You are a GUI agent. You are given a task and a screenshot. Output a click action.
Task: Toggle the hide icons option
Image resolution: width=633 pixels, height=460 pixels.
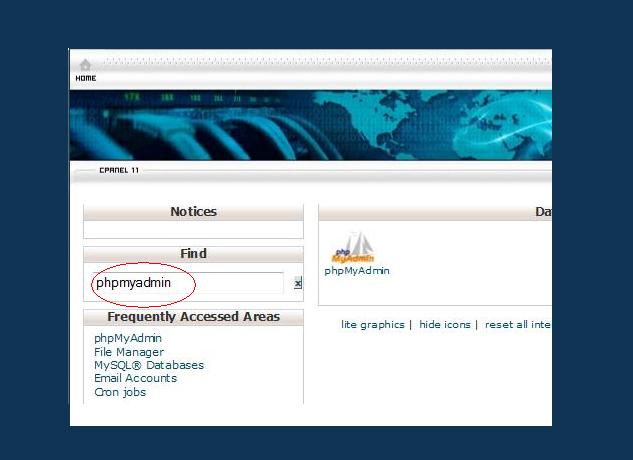pyautogui.click(x=445, y=324)
